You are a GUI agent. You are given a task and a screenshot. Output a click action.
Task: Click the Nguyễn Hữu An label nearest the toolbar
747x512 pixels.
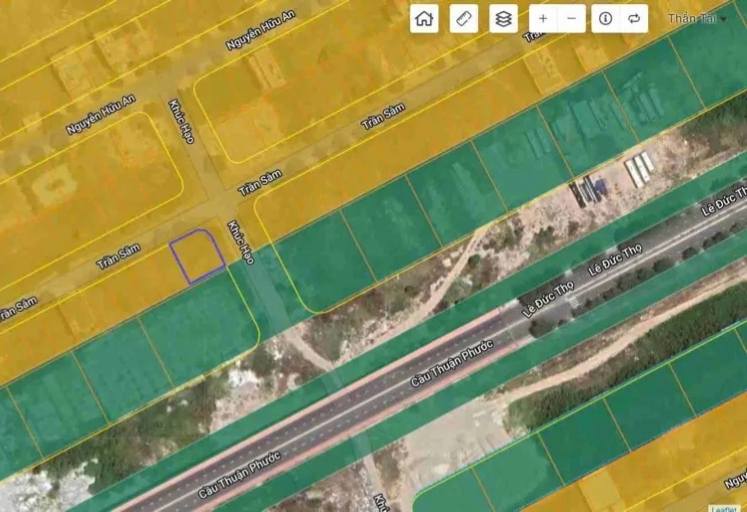pos(251,30)
